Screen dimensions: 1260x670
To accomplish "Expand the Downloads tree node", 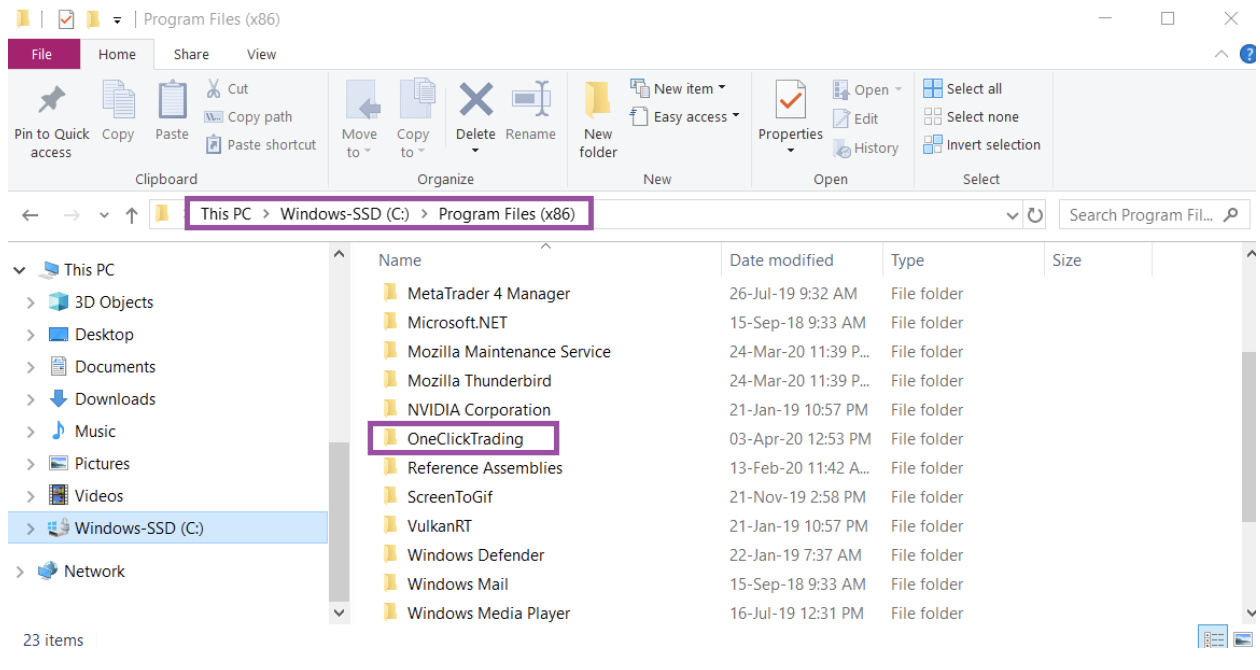I will point(31,399).
